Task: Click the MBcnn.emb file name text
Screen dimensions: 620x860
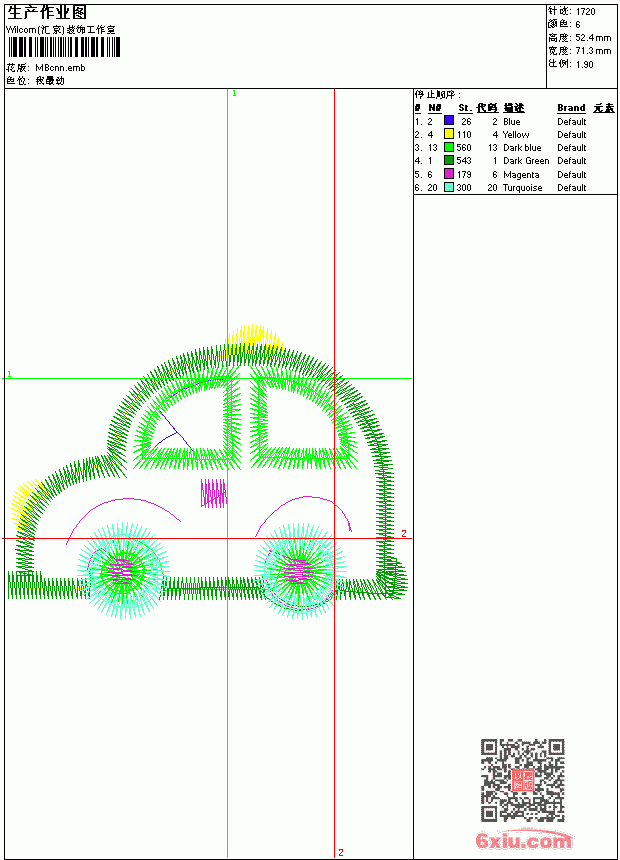Action: (x=60, y=68)
